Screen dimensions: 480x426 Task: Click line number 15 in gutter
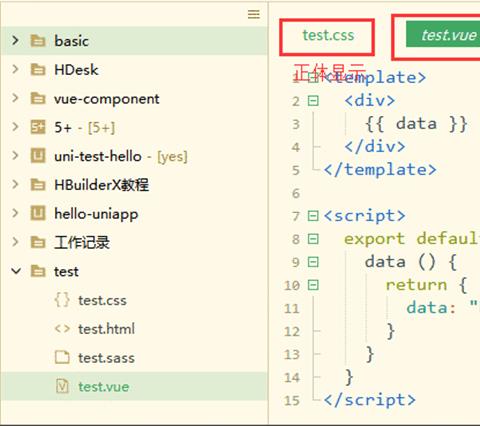(292, 400)
